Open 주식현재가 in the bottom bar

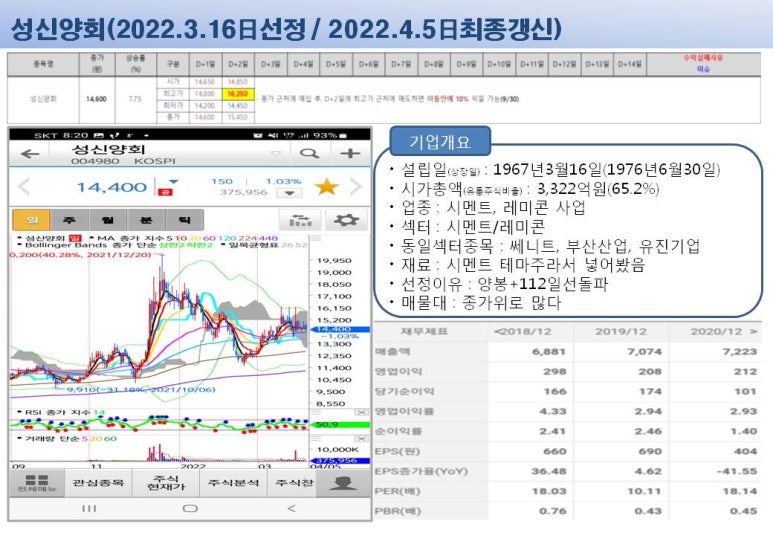click(166, 483)
